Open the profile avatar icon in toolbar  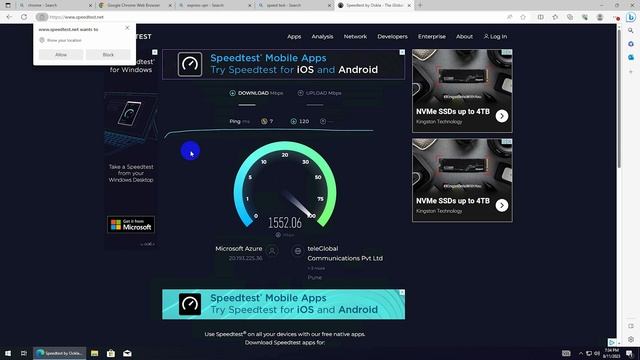click(x=600, y=17)
